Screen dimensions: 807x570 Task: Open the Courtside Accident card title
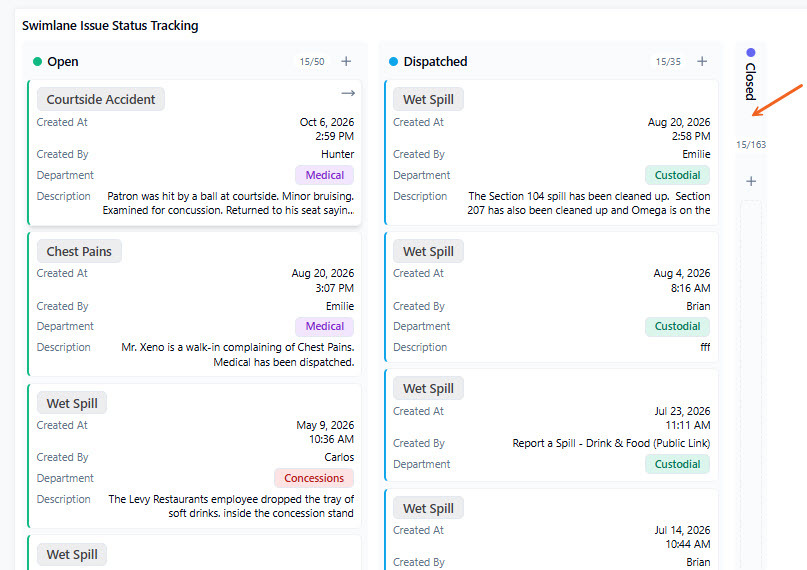coord(101,99)
